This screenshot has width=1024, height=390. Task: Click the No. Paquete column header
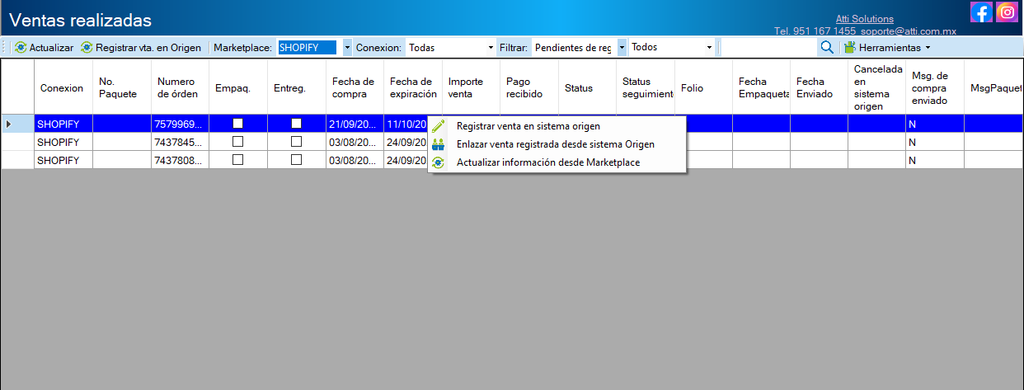coord(121,88)
